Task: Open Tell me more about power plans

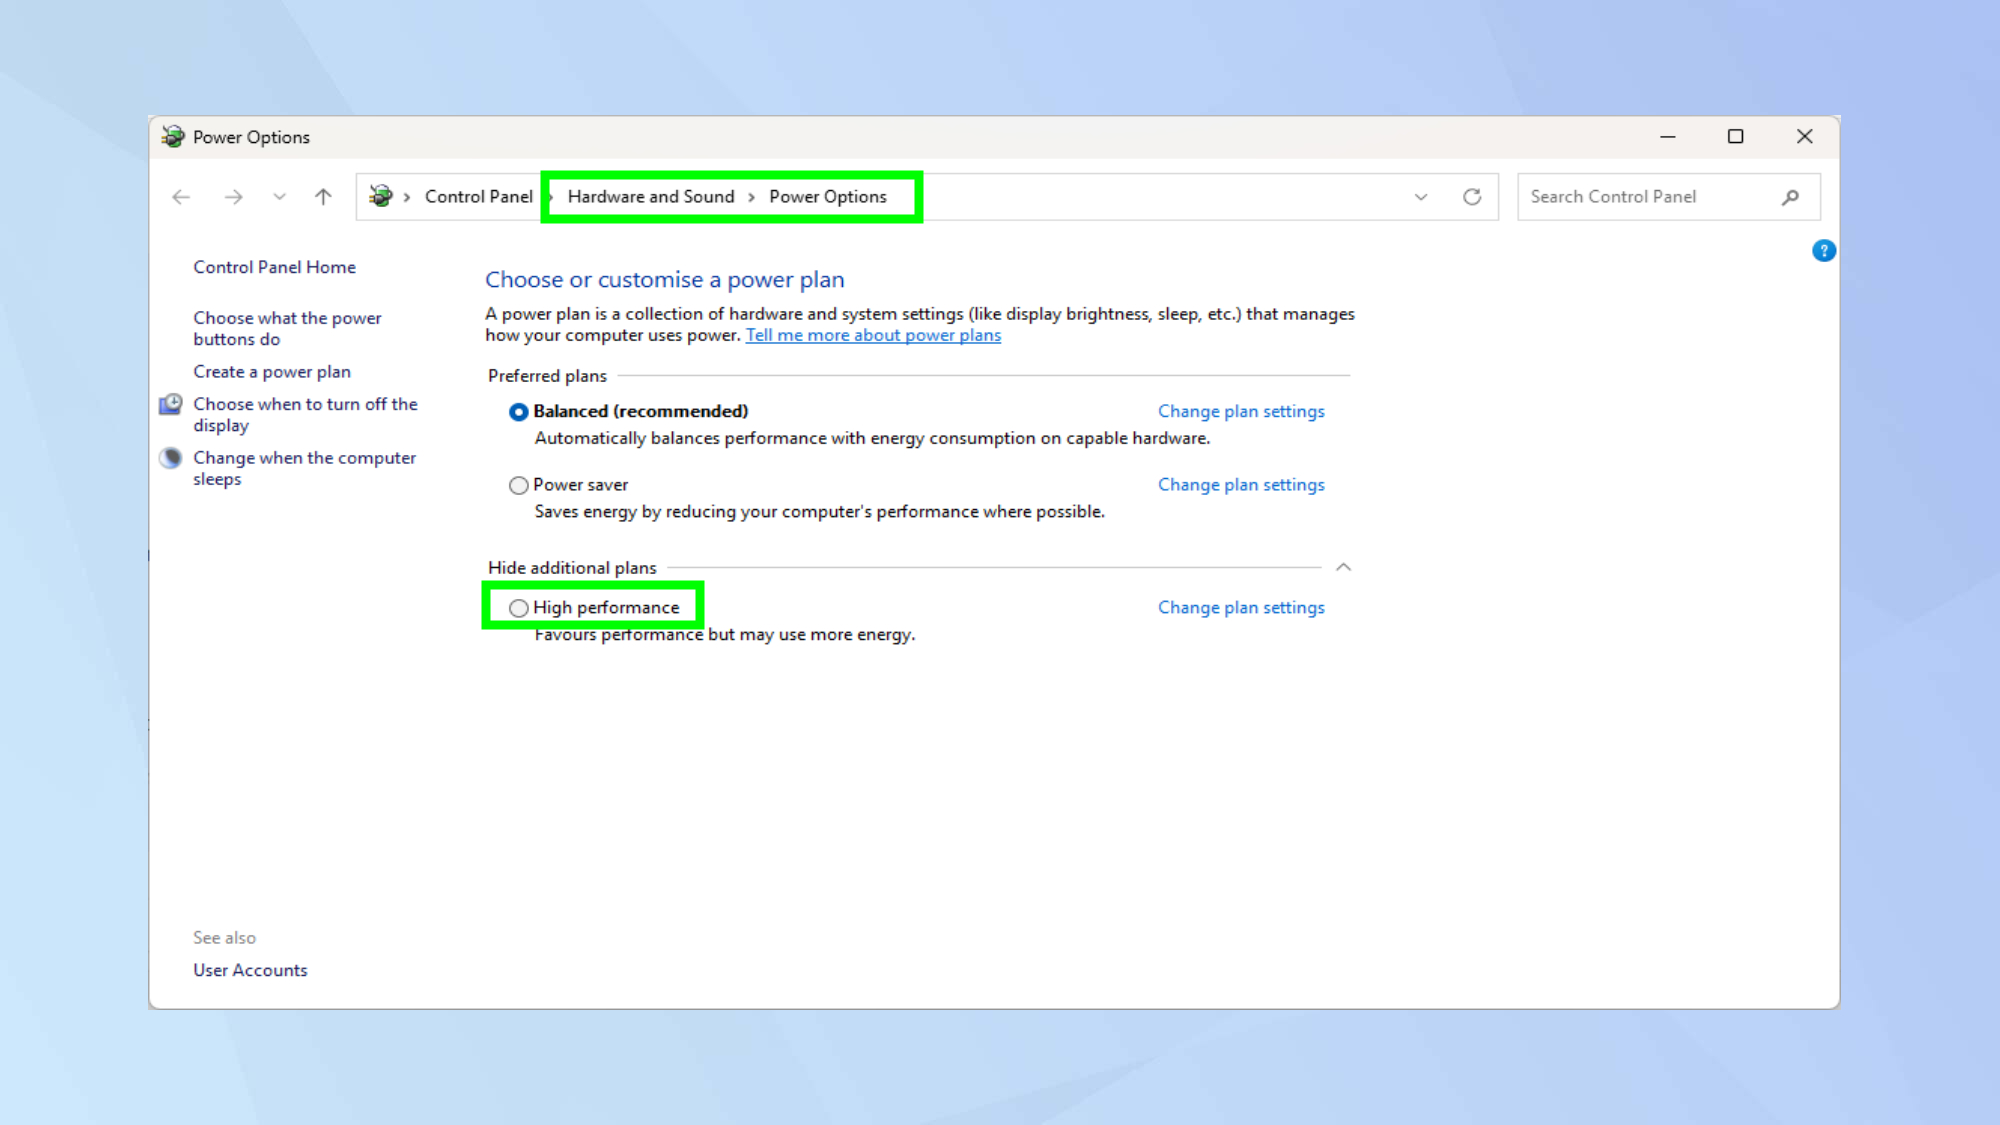Action: coord(872,335)
